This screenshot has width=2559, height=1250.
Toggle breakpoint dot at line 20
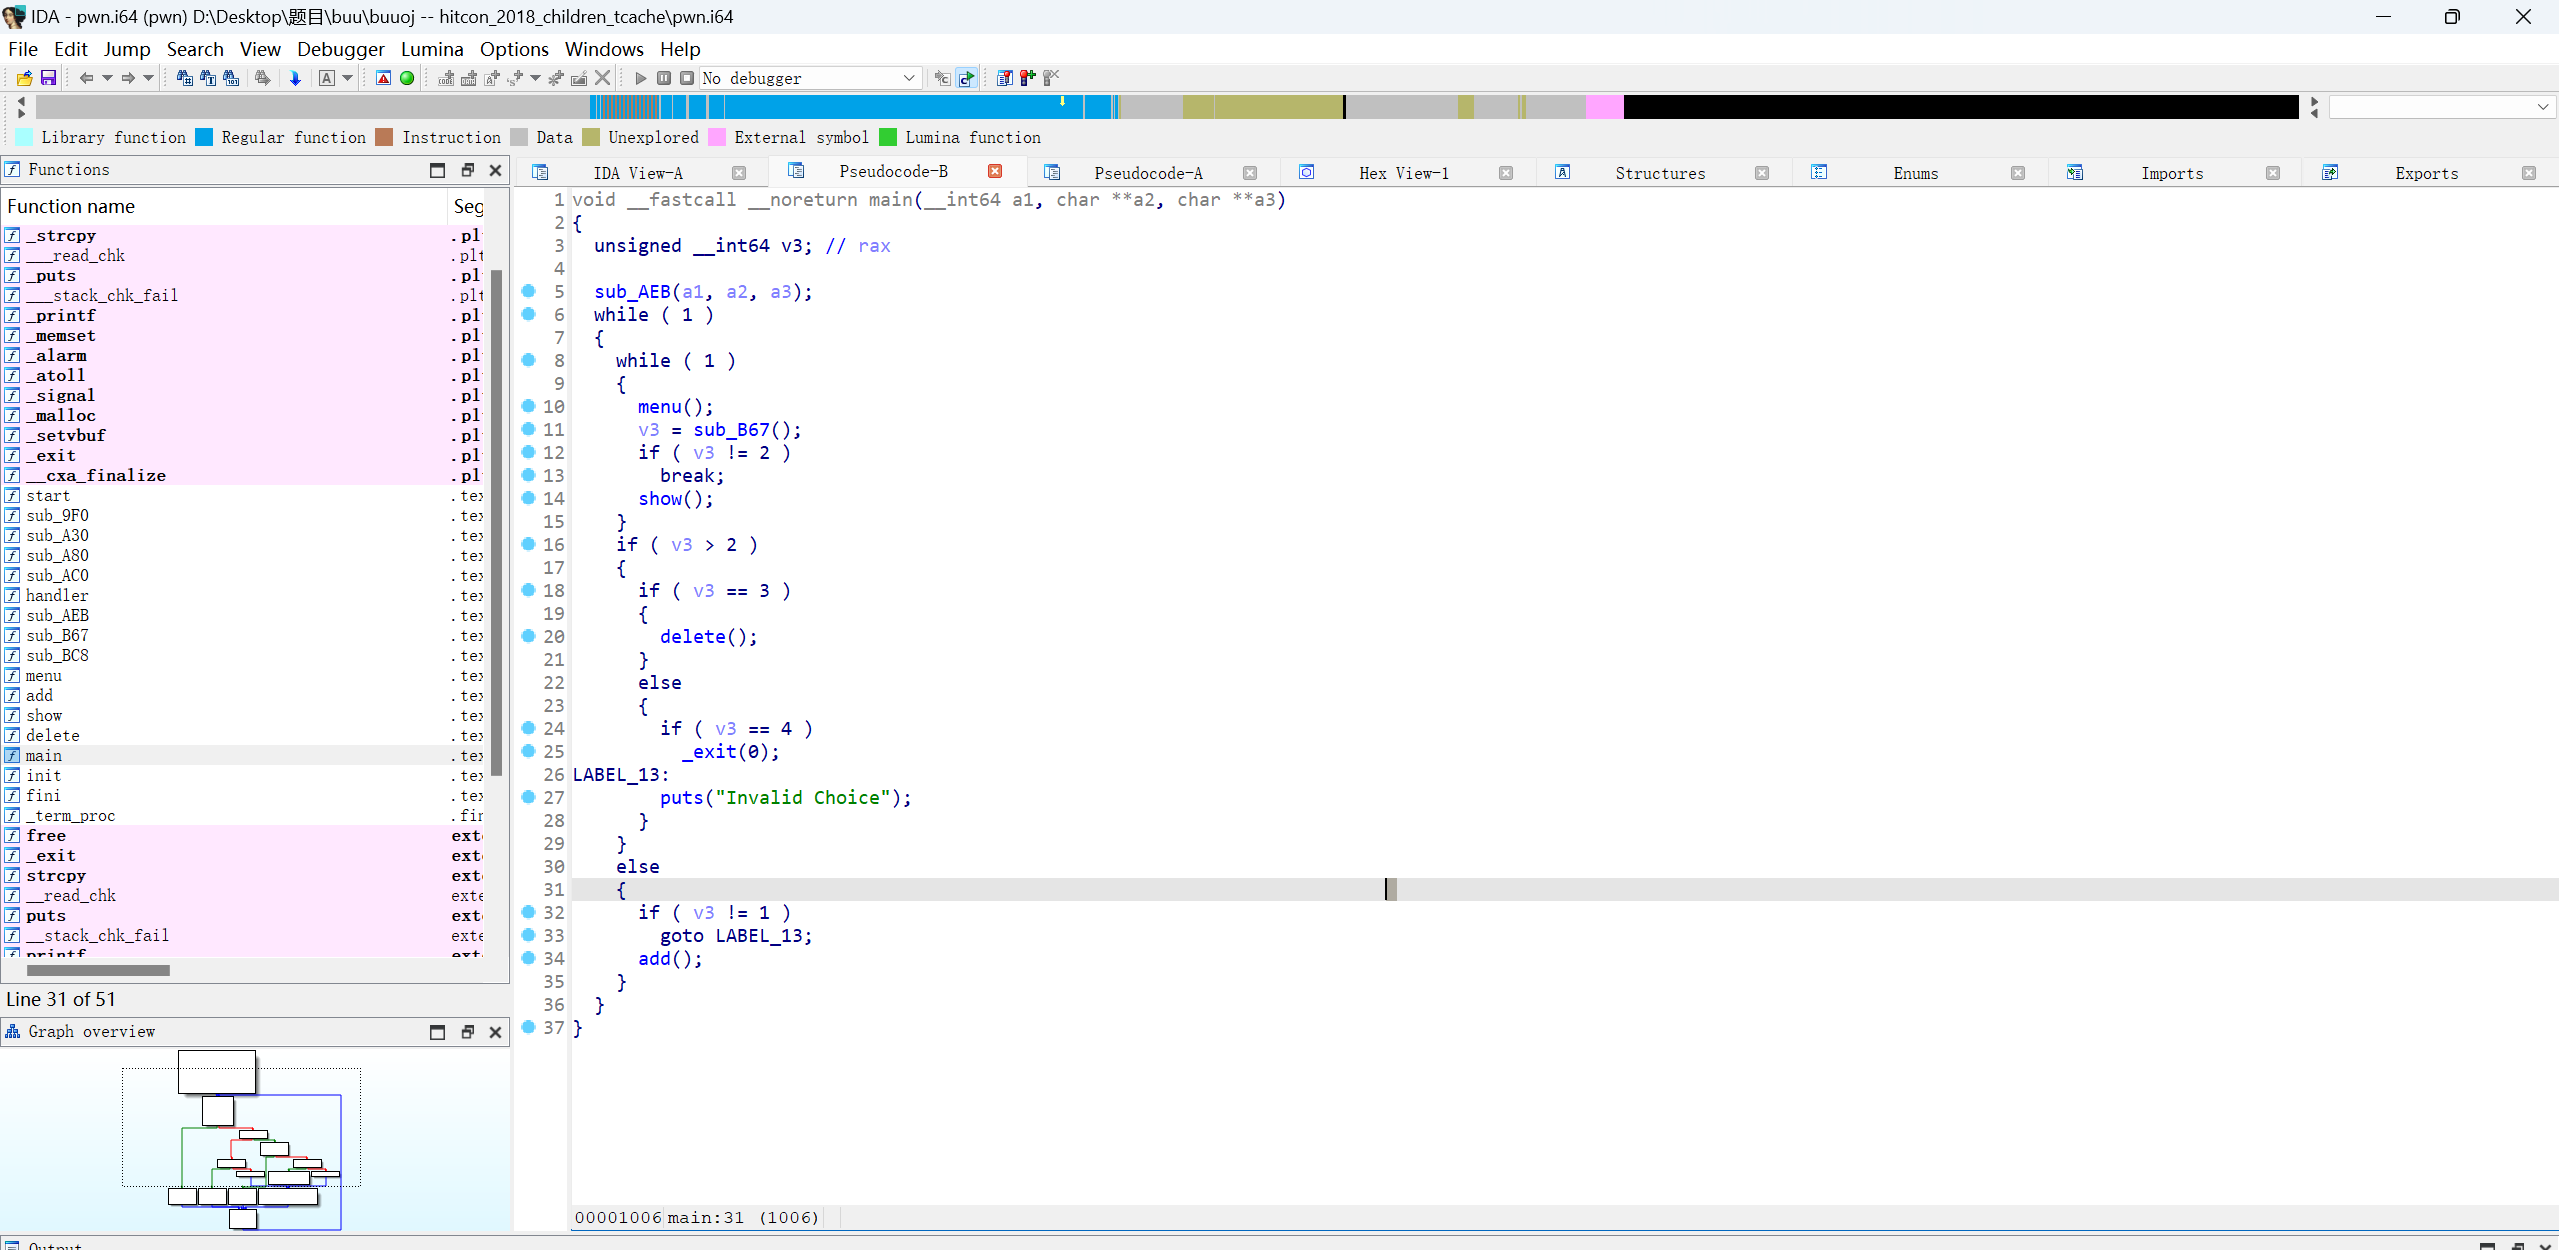[529, 636]
